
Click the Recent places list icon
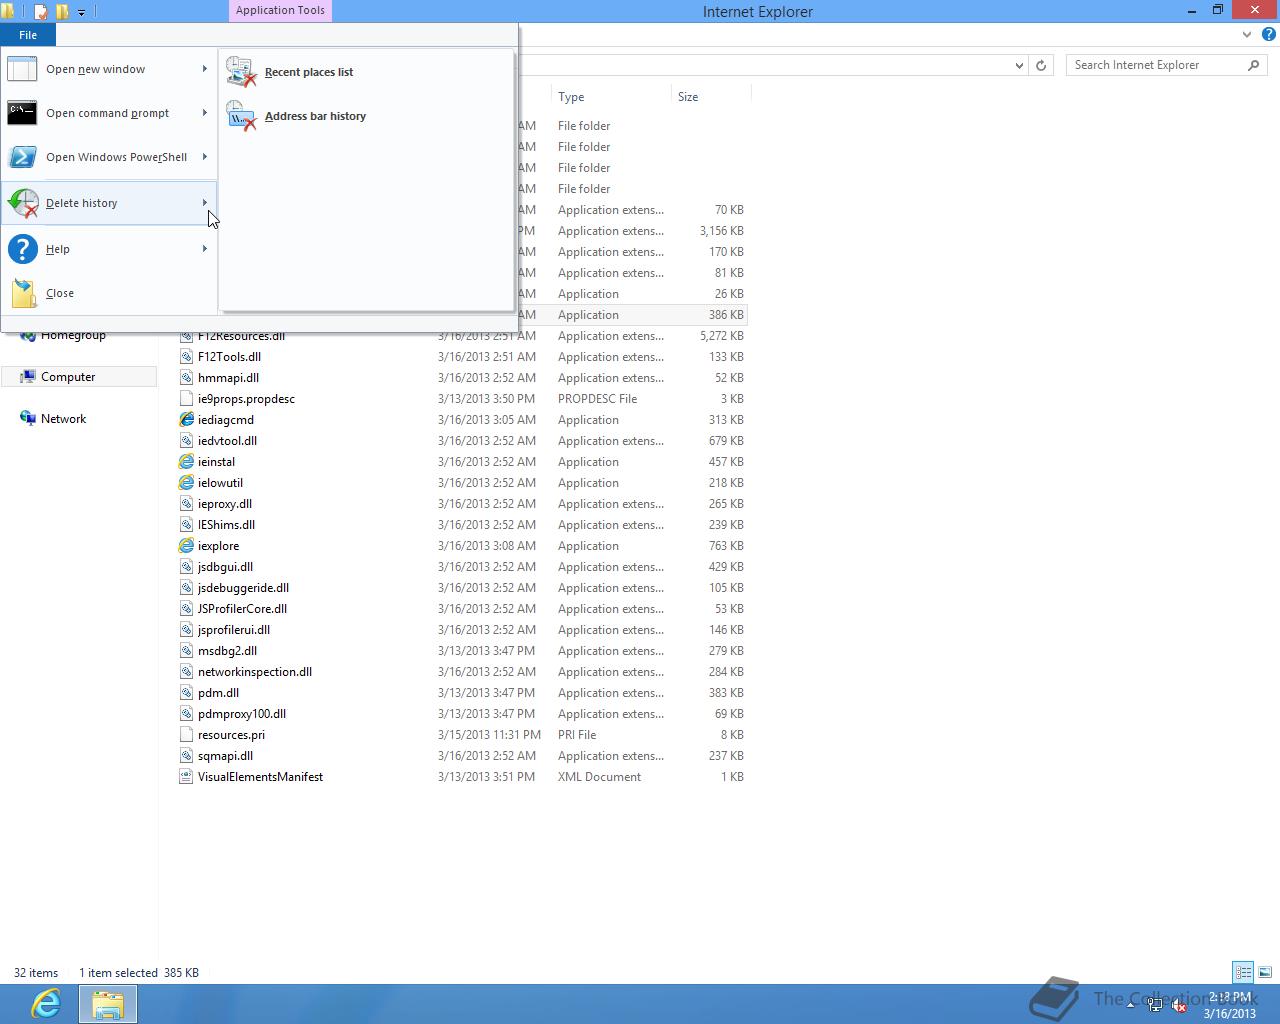click(x=241, y=72)
